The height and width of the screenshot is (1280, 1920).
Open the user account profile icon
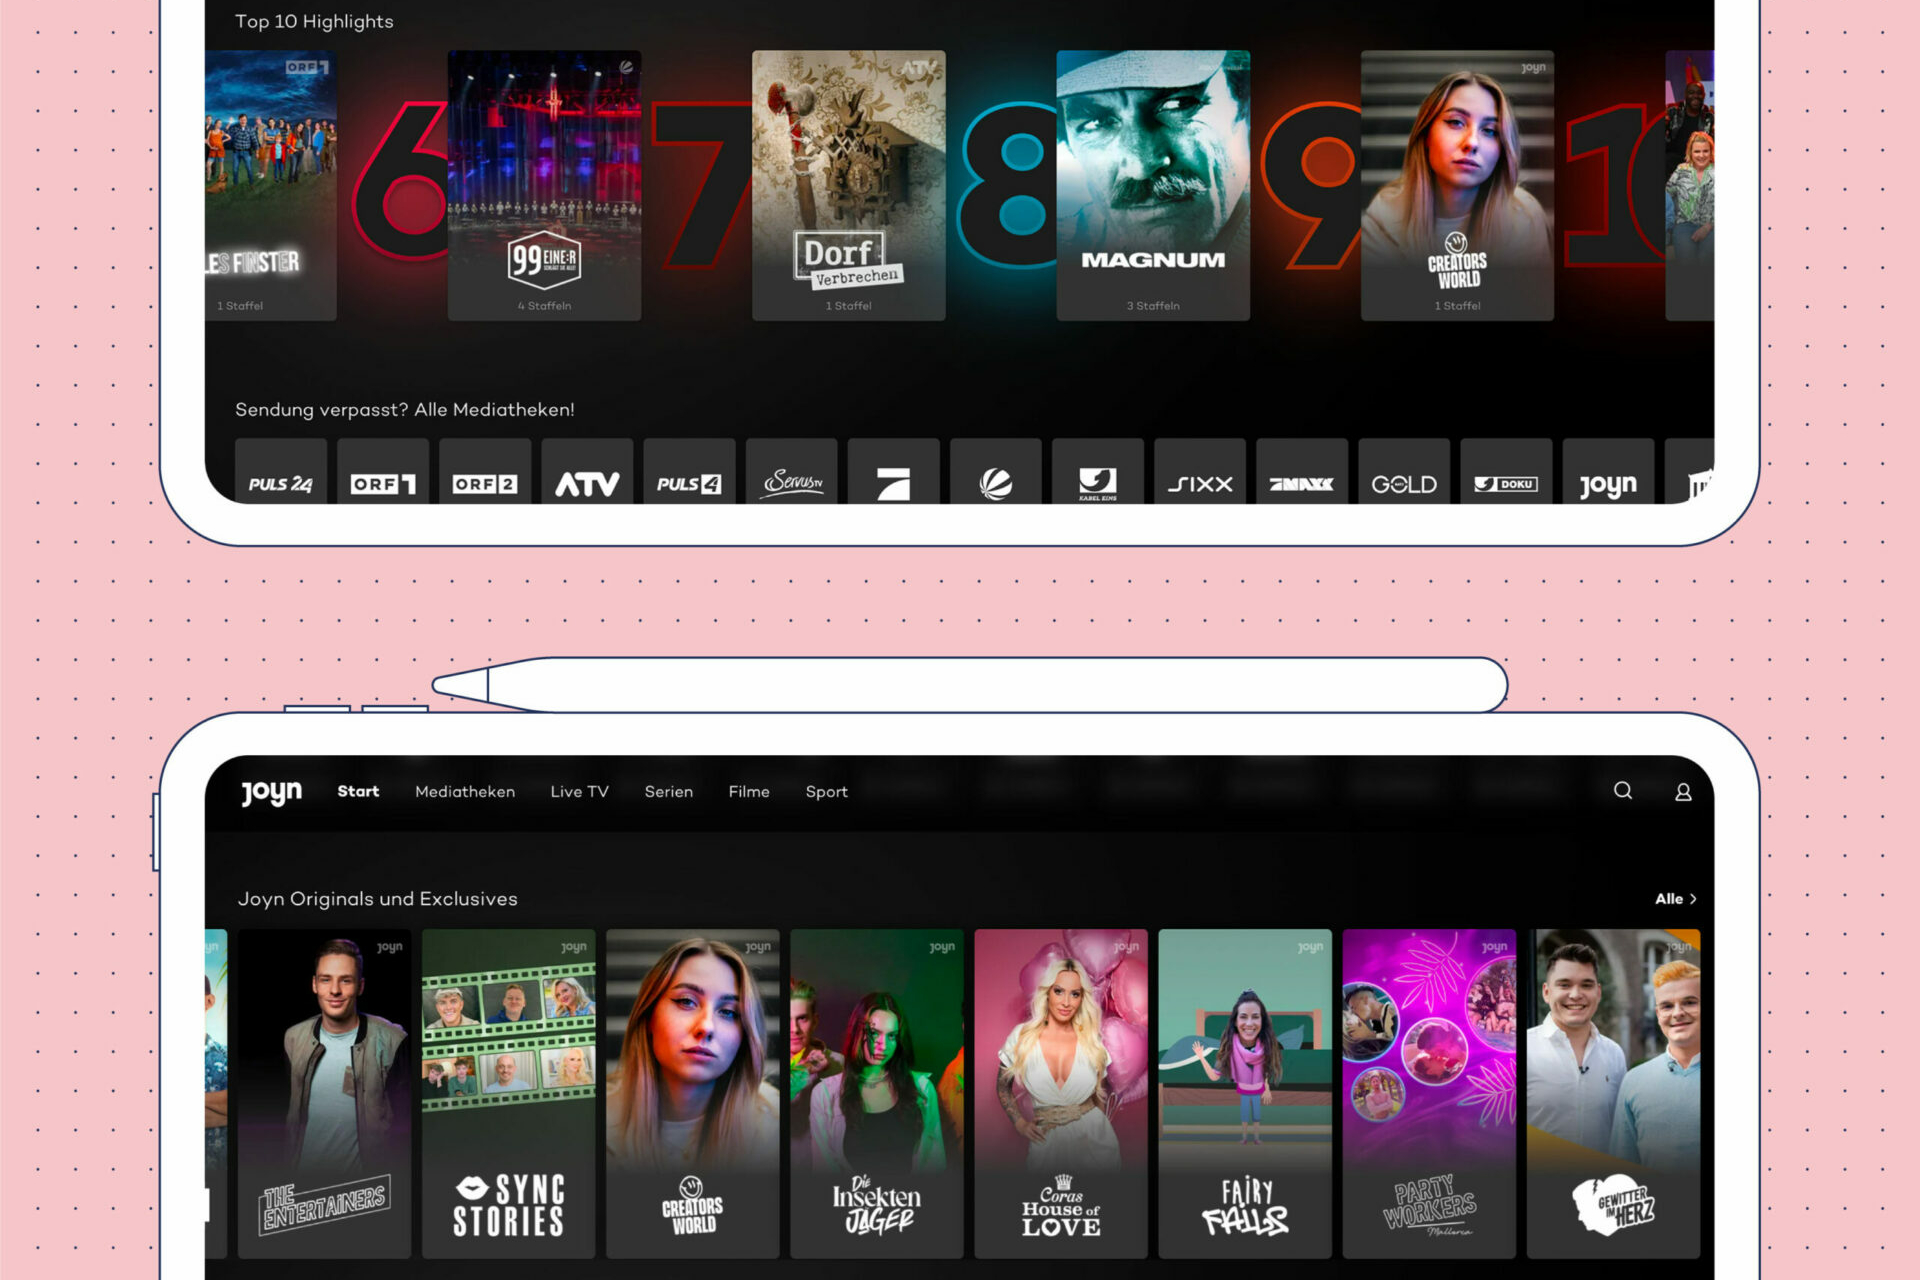[x=1684, y=792]
